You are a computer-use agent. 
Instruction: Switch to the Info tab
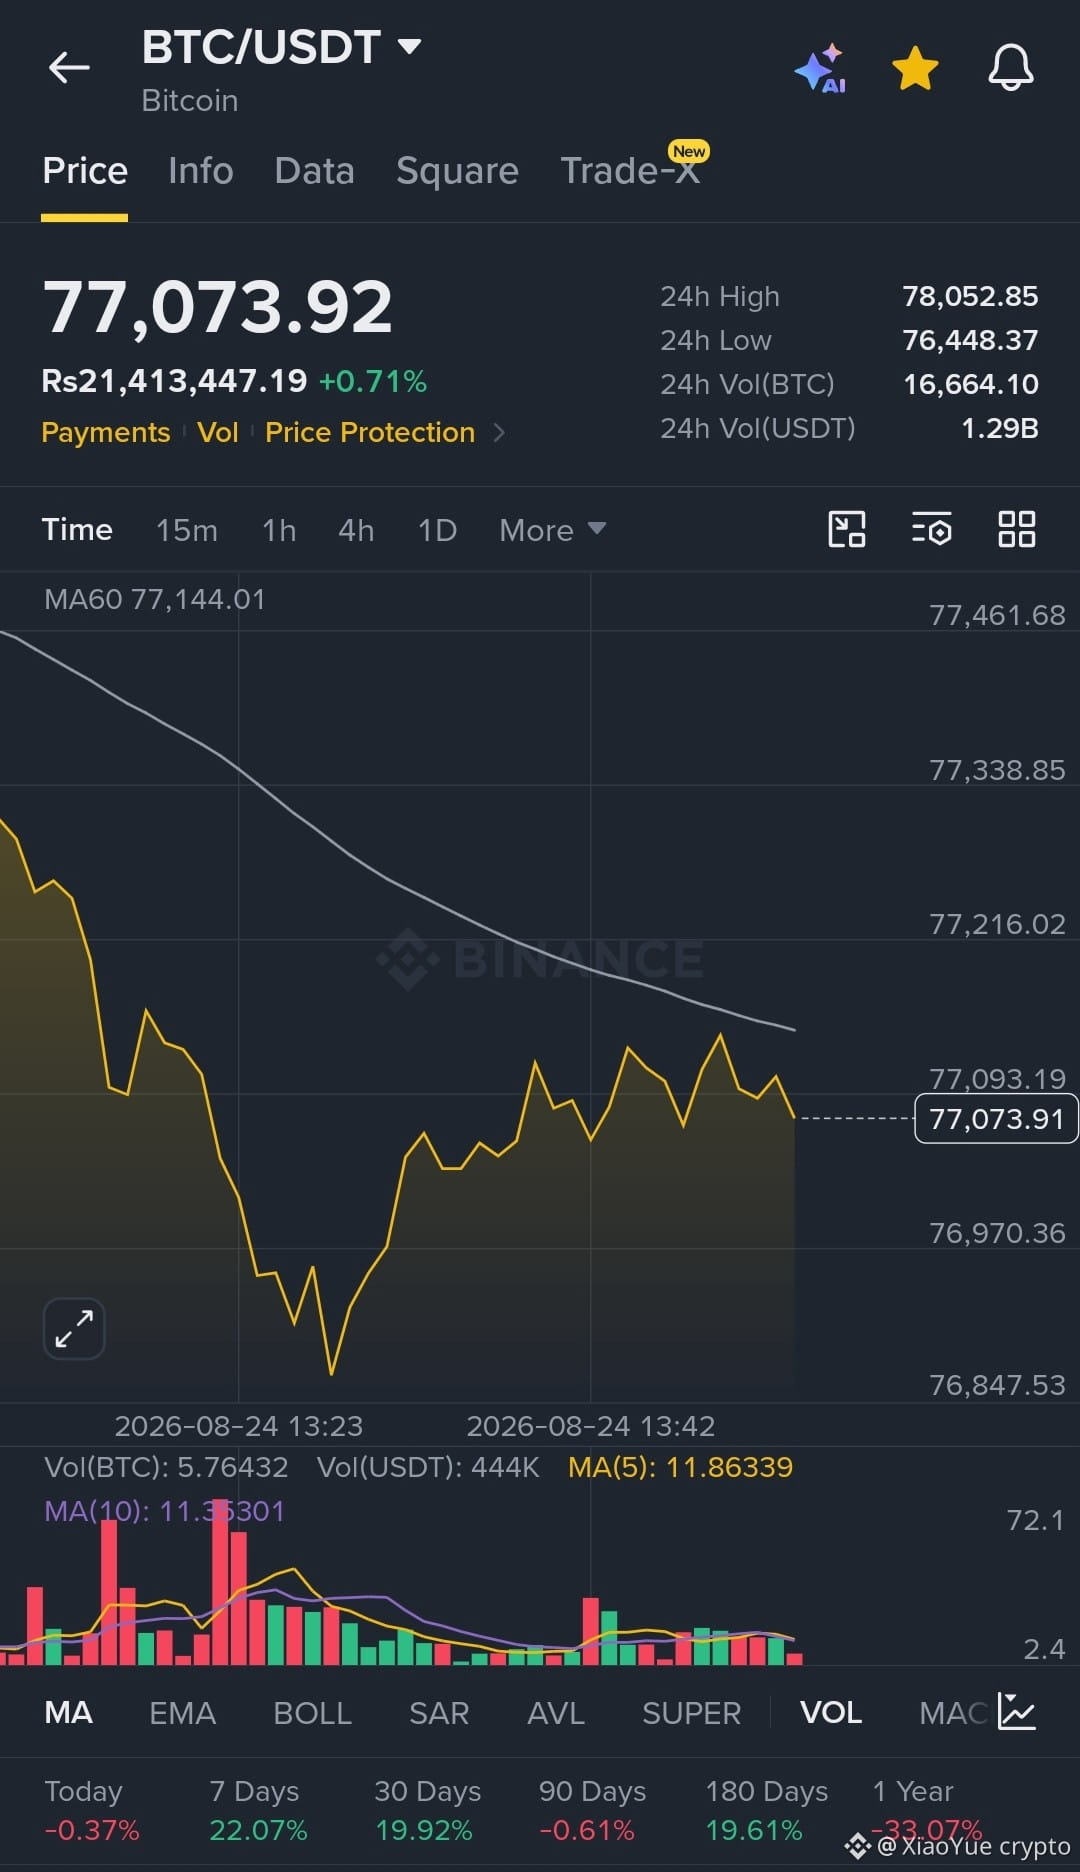coord(201,171)
